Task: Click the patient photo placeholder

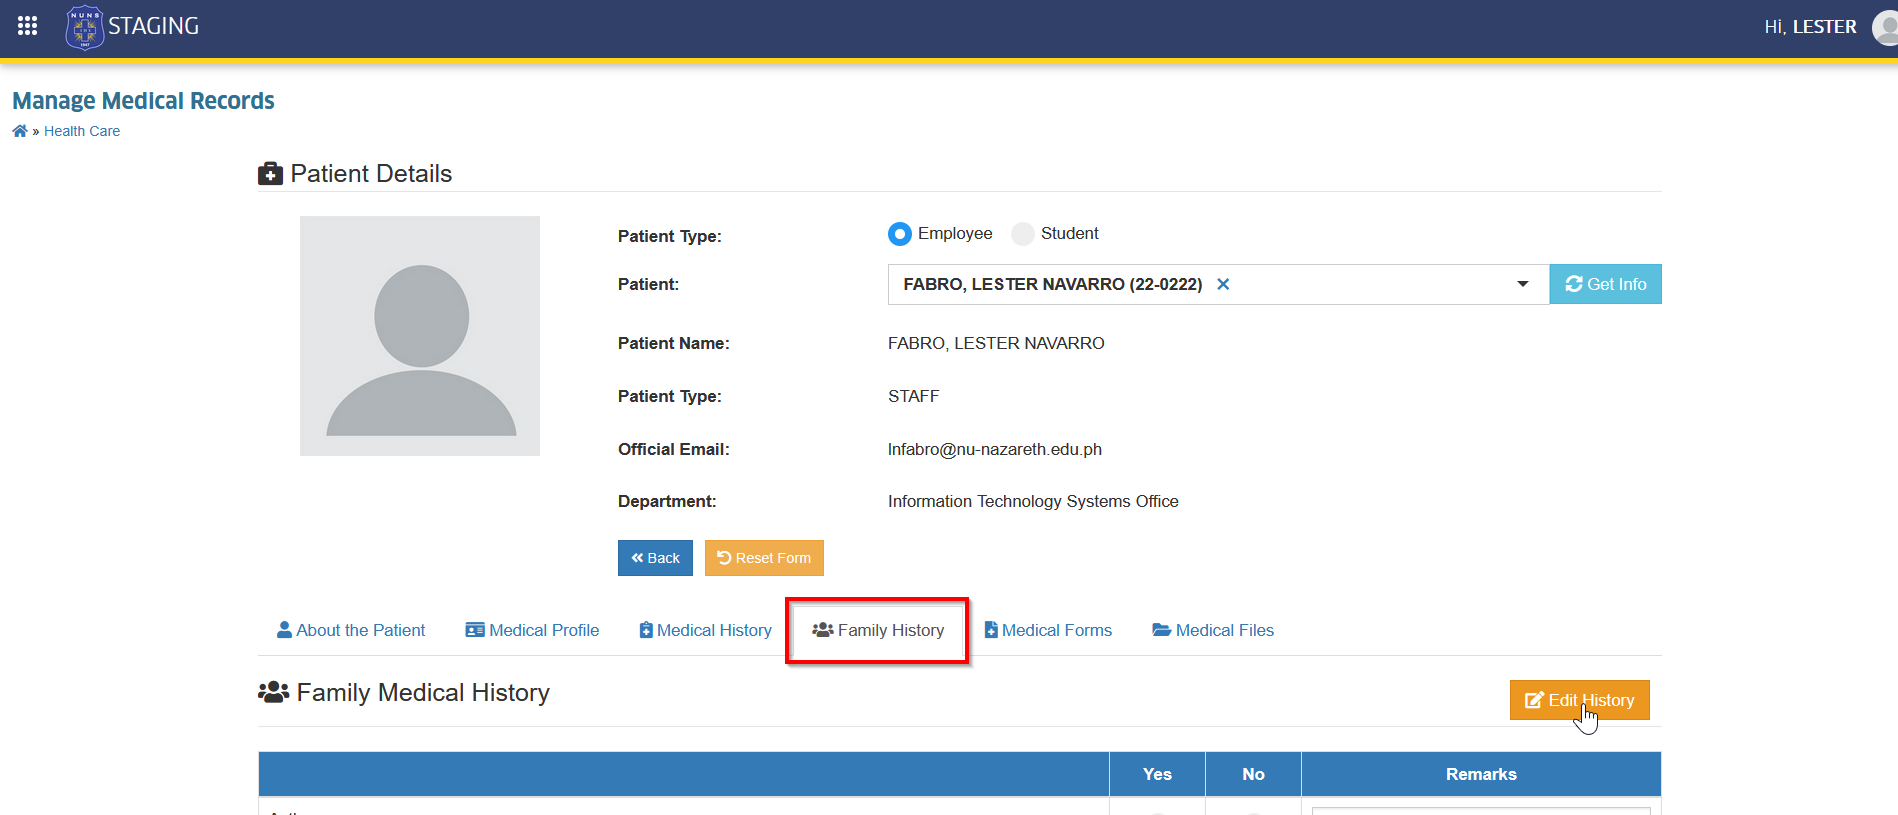Action: [420, 336]
